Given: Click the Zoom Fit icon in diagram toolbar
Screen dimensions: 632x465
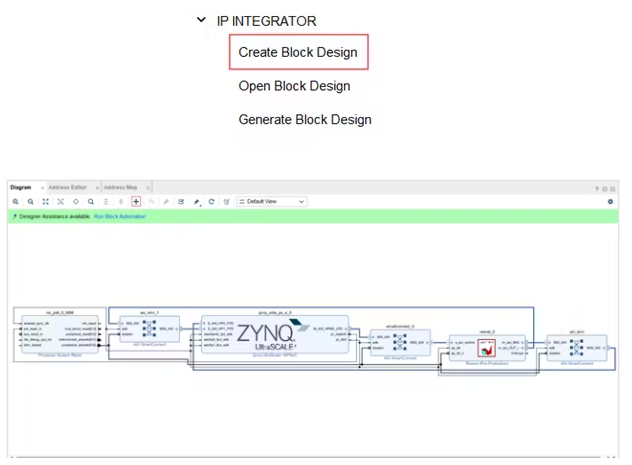Looking at the screenshot, I should point(46,202).
